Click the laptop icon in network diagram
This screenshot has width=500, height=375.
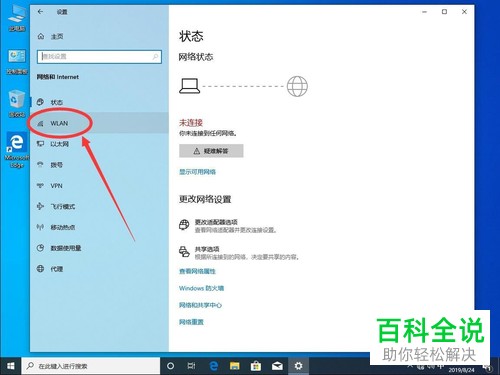(x=189, y=86)
